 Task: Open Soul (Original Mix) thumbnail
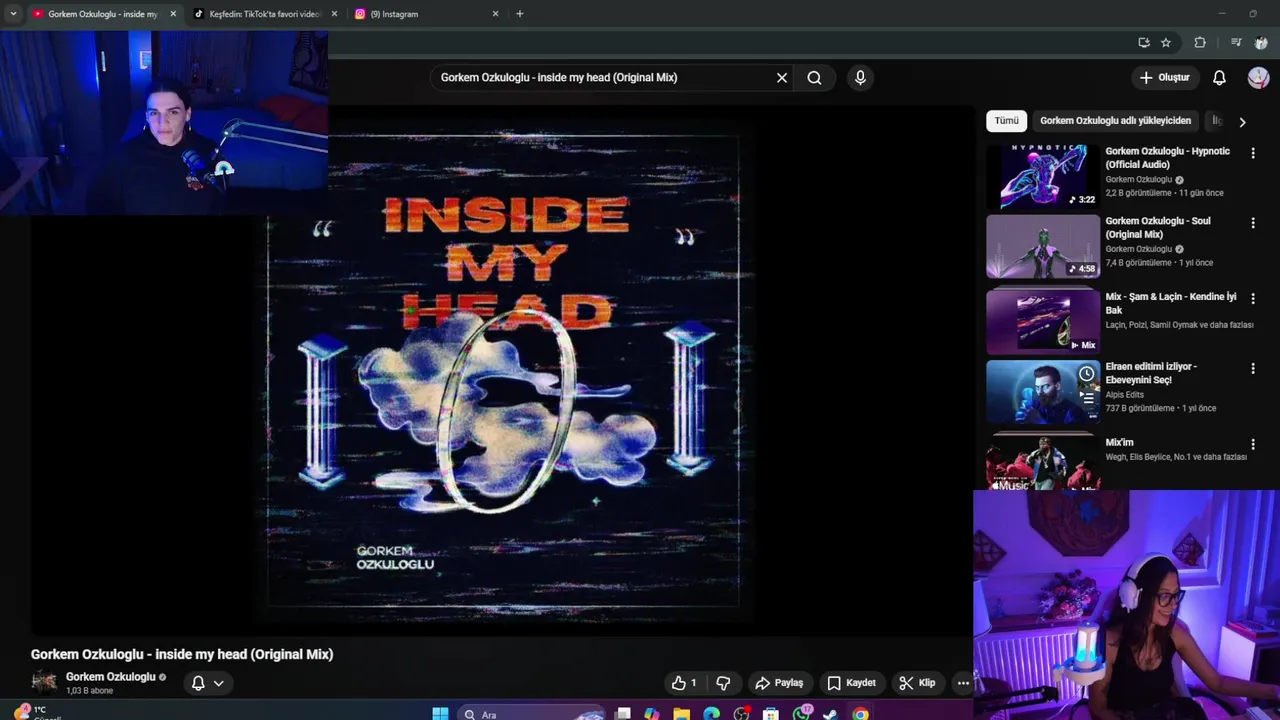click(x=1043, y=247)
